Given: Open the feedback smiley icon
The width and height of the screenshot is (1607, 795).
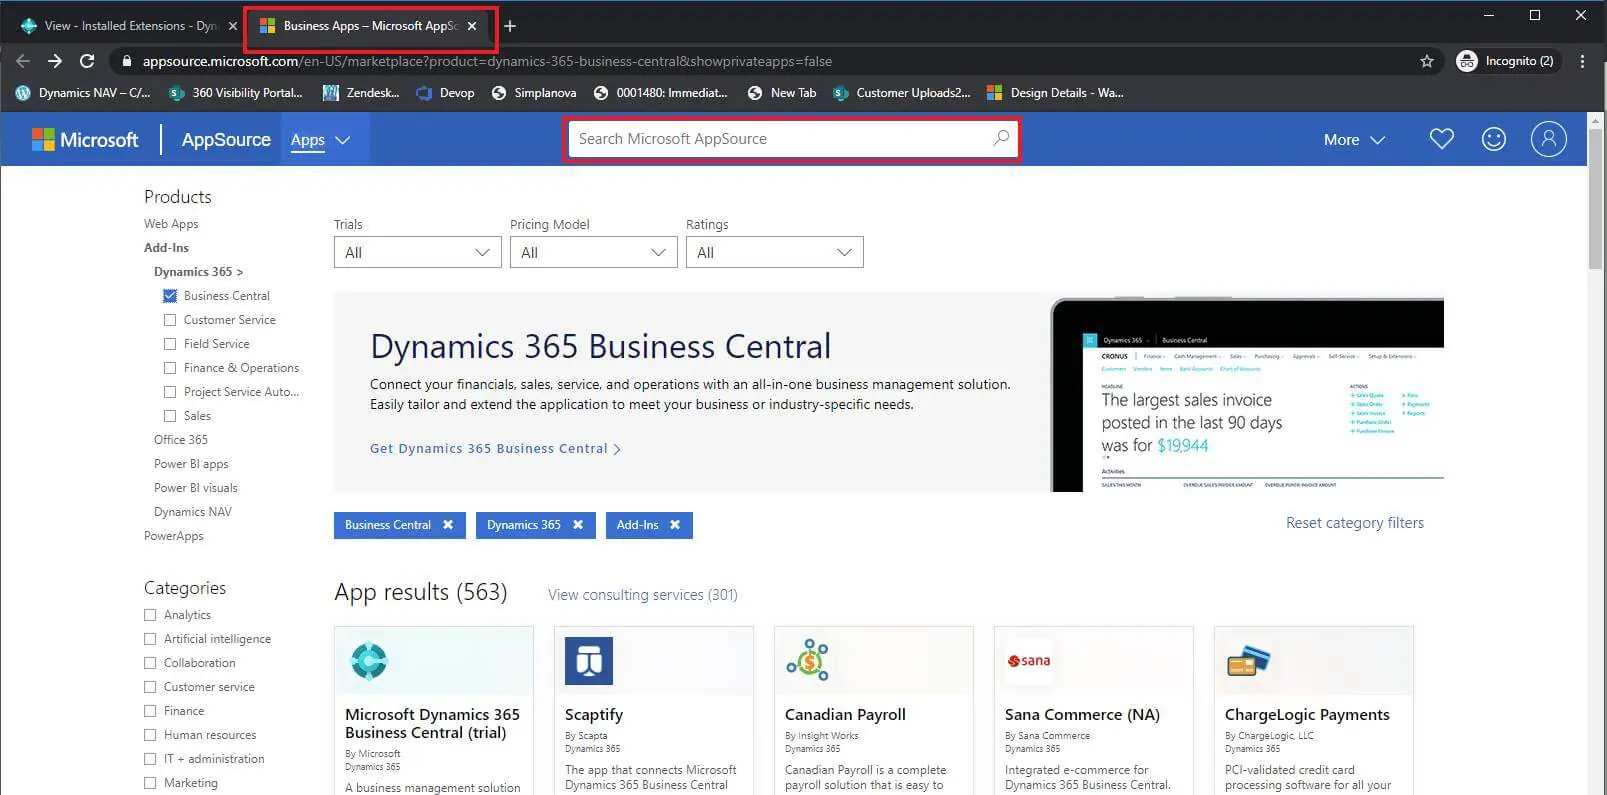Looking at the screenshot, I should (x=1494, y=139).
